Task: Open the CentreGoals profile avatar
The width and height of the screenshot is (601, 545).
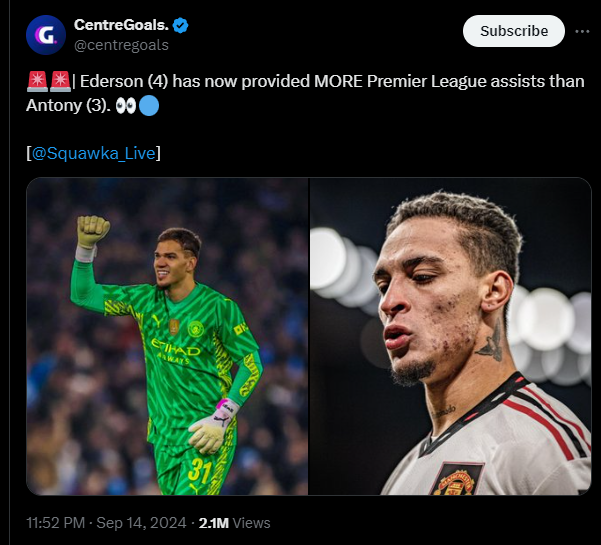Action: pyautogui.click(x=44, y=35)
